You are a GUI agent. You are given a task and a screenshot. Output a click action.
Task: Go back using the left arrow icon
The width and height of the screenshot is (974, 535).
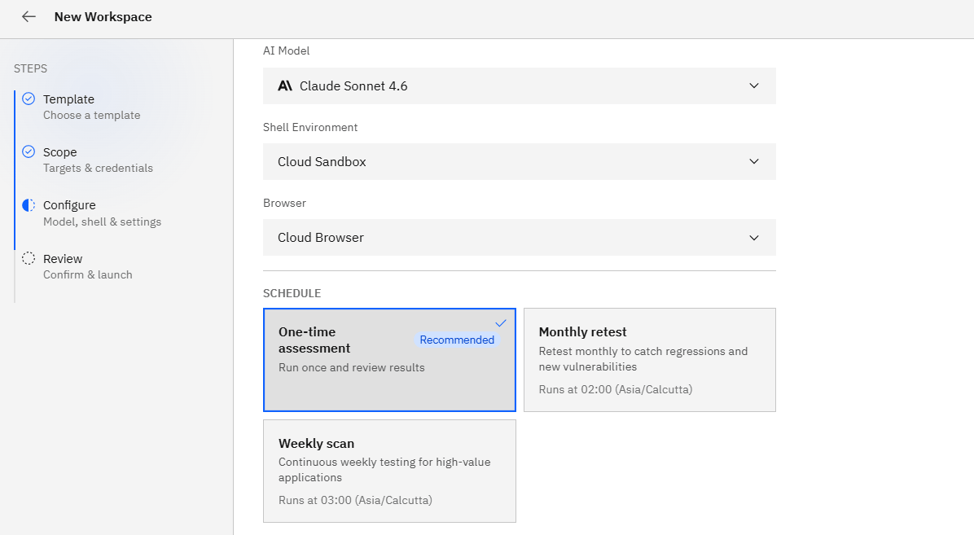29,17
